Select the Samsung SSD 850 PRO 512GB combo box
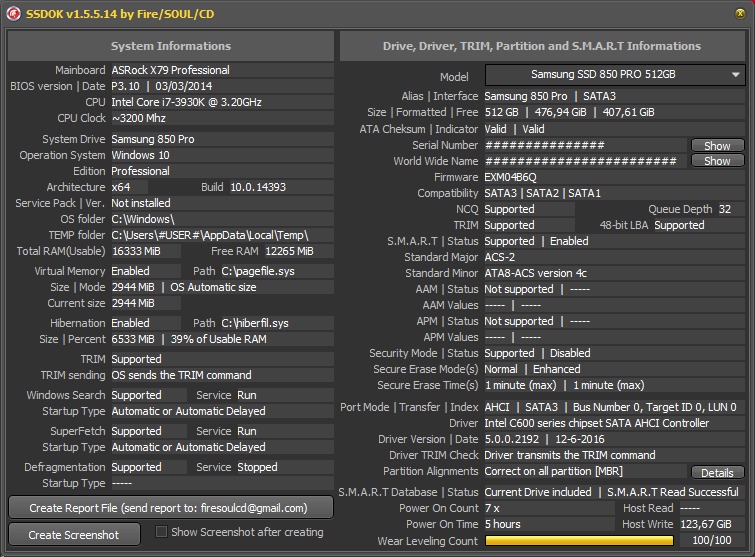The height and width of the screenshot is (557, 755). [x=615, y=75]
